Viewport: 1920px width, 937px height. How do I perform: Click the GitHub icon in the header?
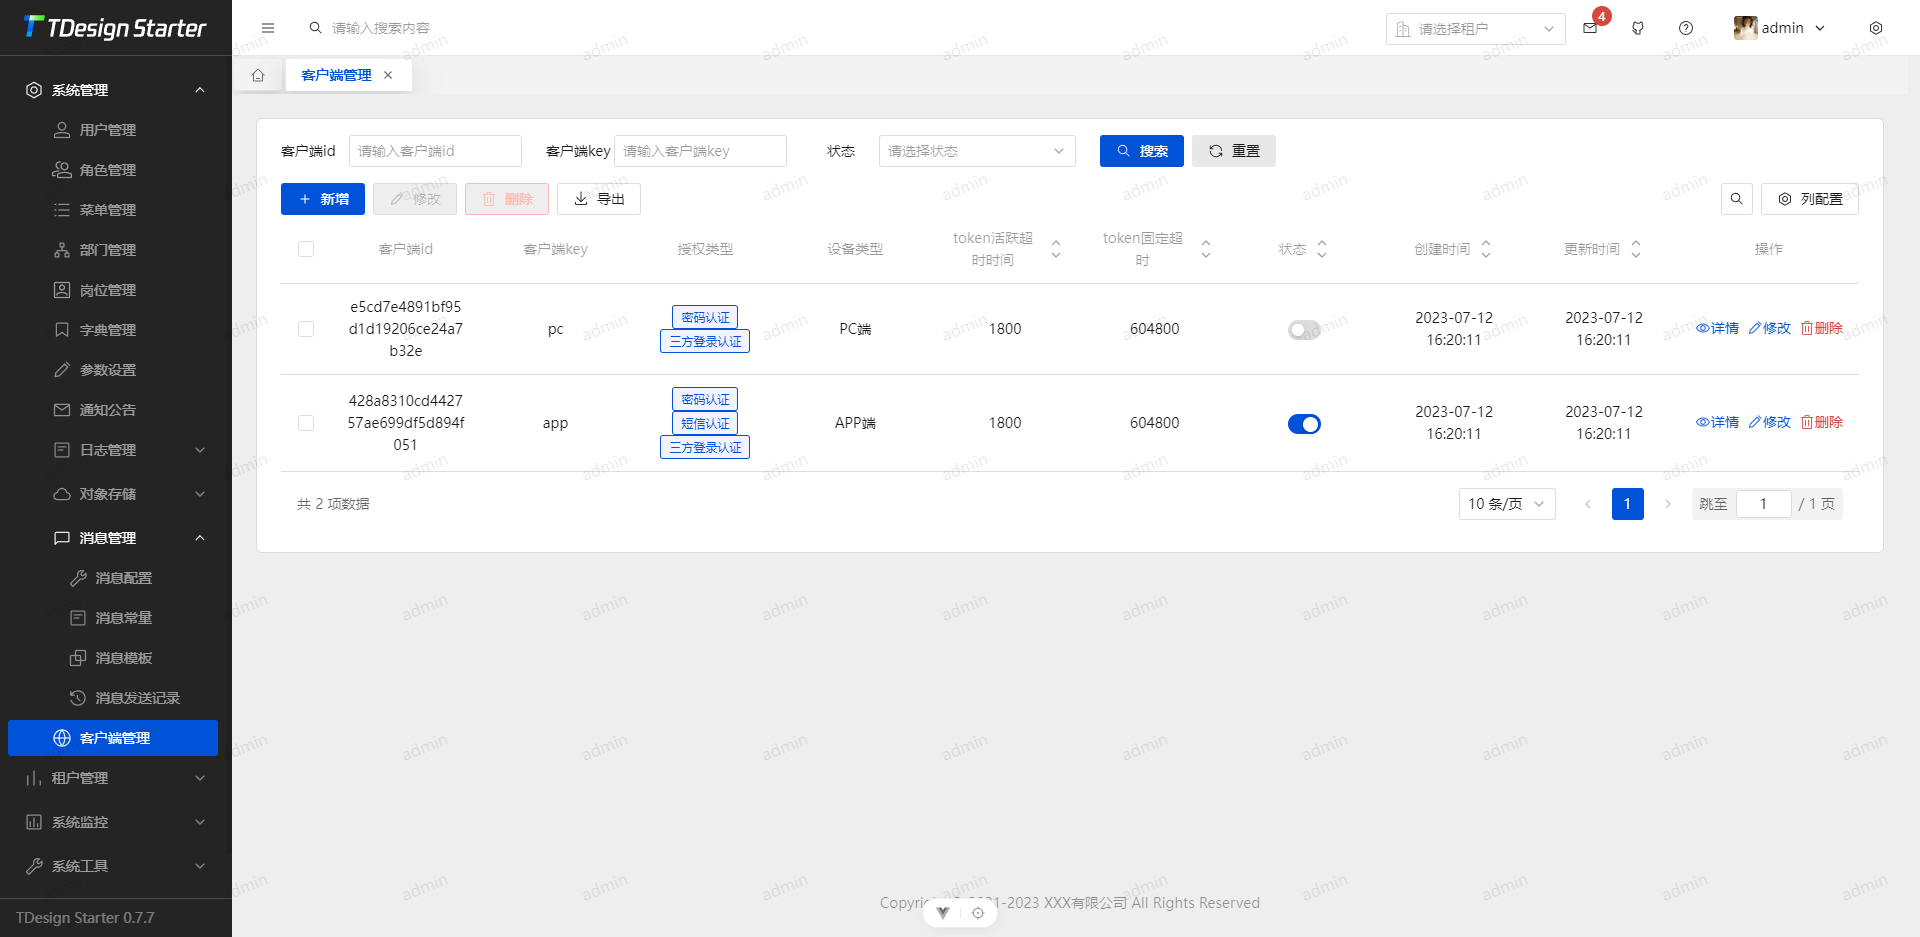coord(1638,28)
